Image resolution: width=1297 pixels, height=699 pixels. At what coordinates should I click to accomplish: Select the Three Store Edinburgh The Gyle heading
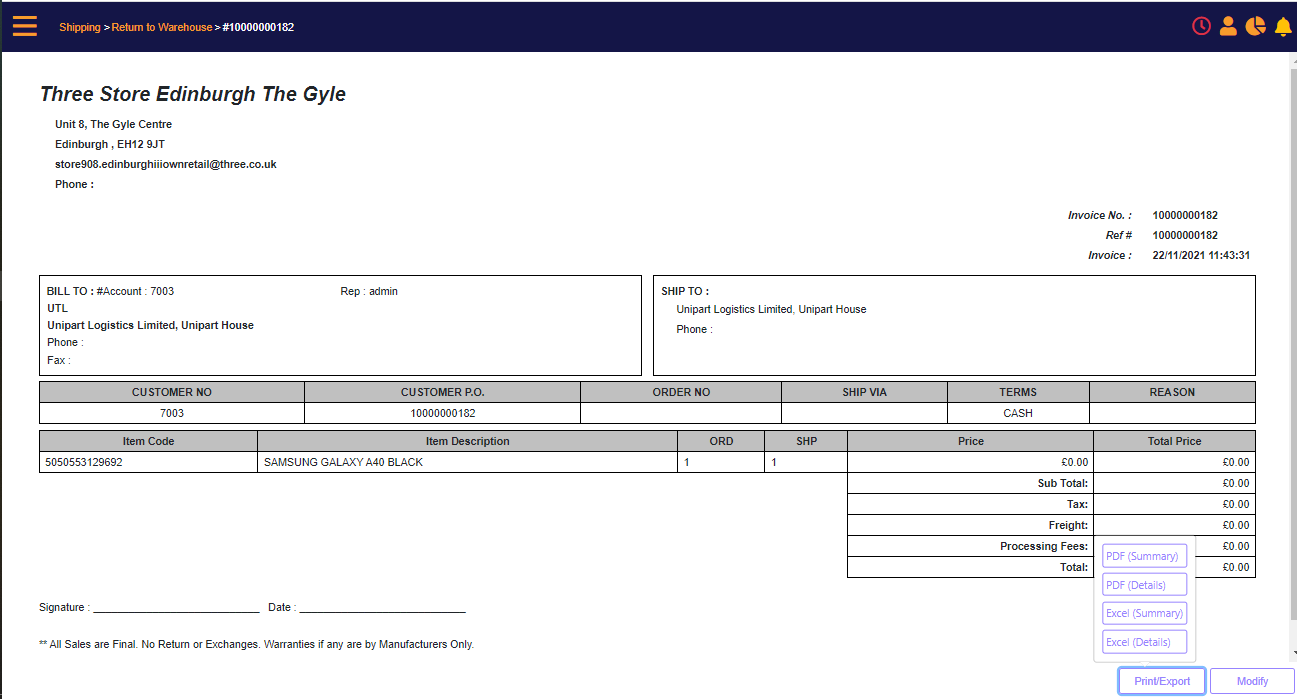tap(193, 94)
